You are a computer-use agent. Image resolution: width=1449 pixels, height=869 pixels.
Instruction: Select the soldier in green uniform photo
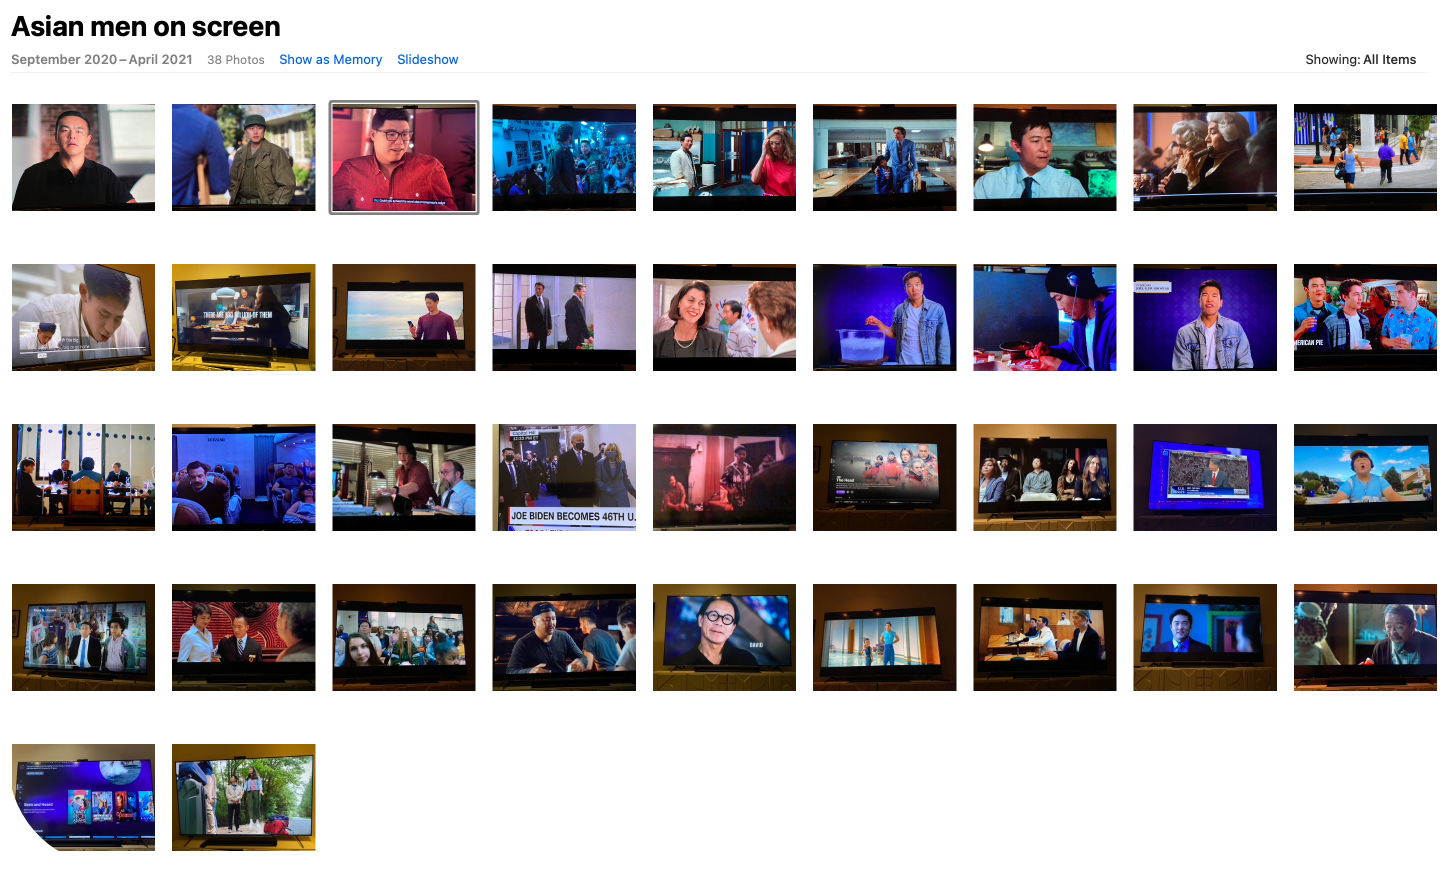244,157
